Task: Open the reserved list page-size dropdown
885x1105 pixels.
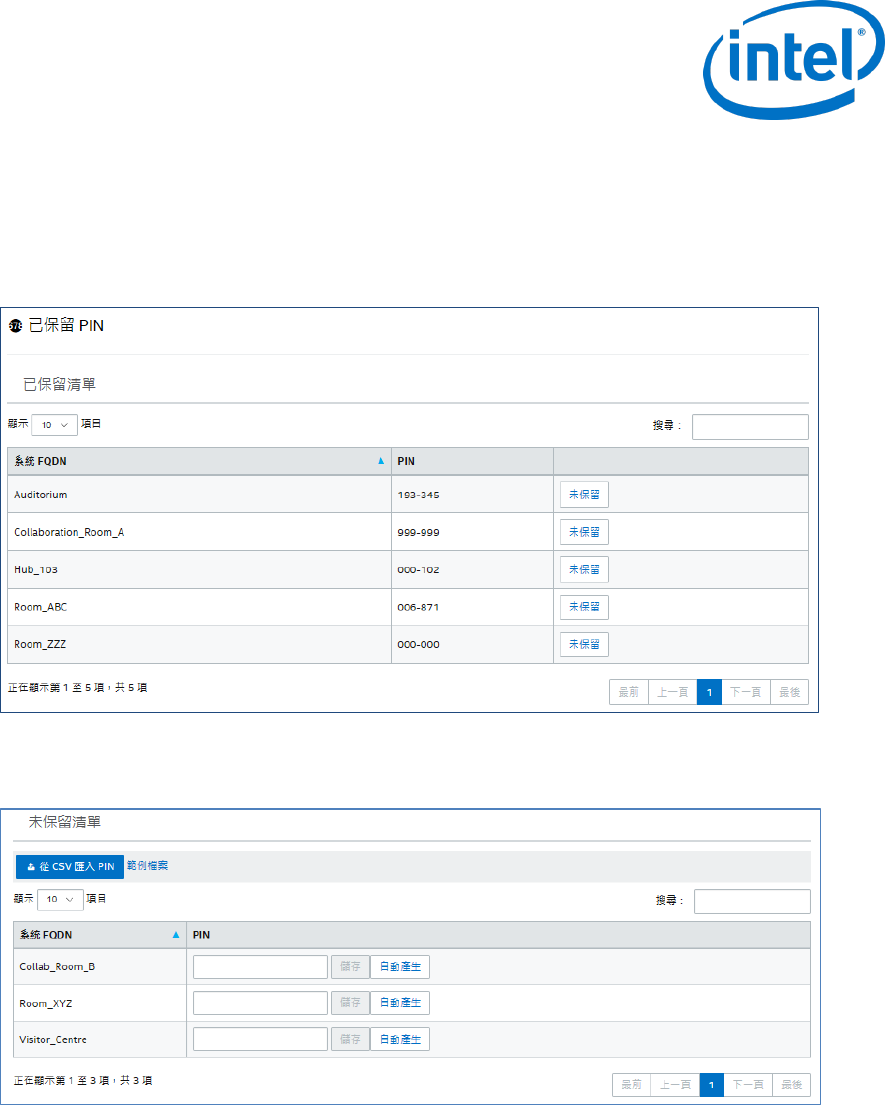Action: [55, 424]
